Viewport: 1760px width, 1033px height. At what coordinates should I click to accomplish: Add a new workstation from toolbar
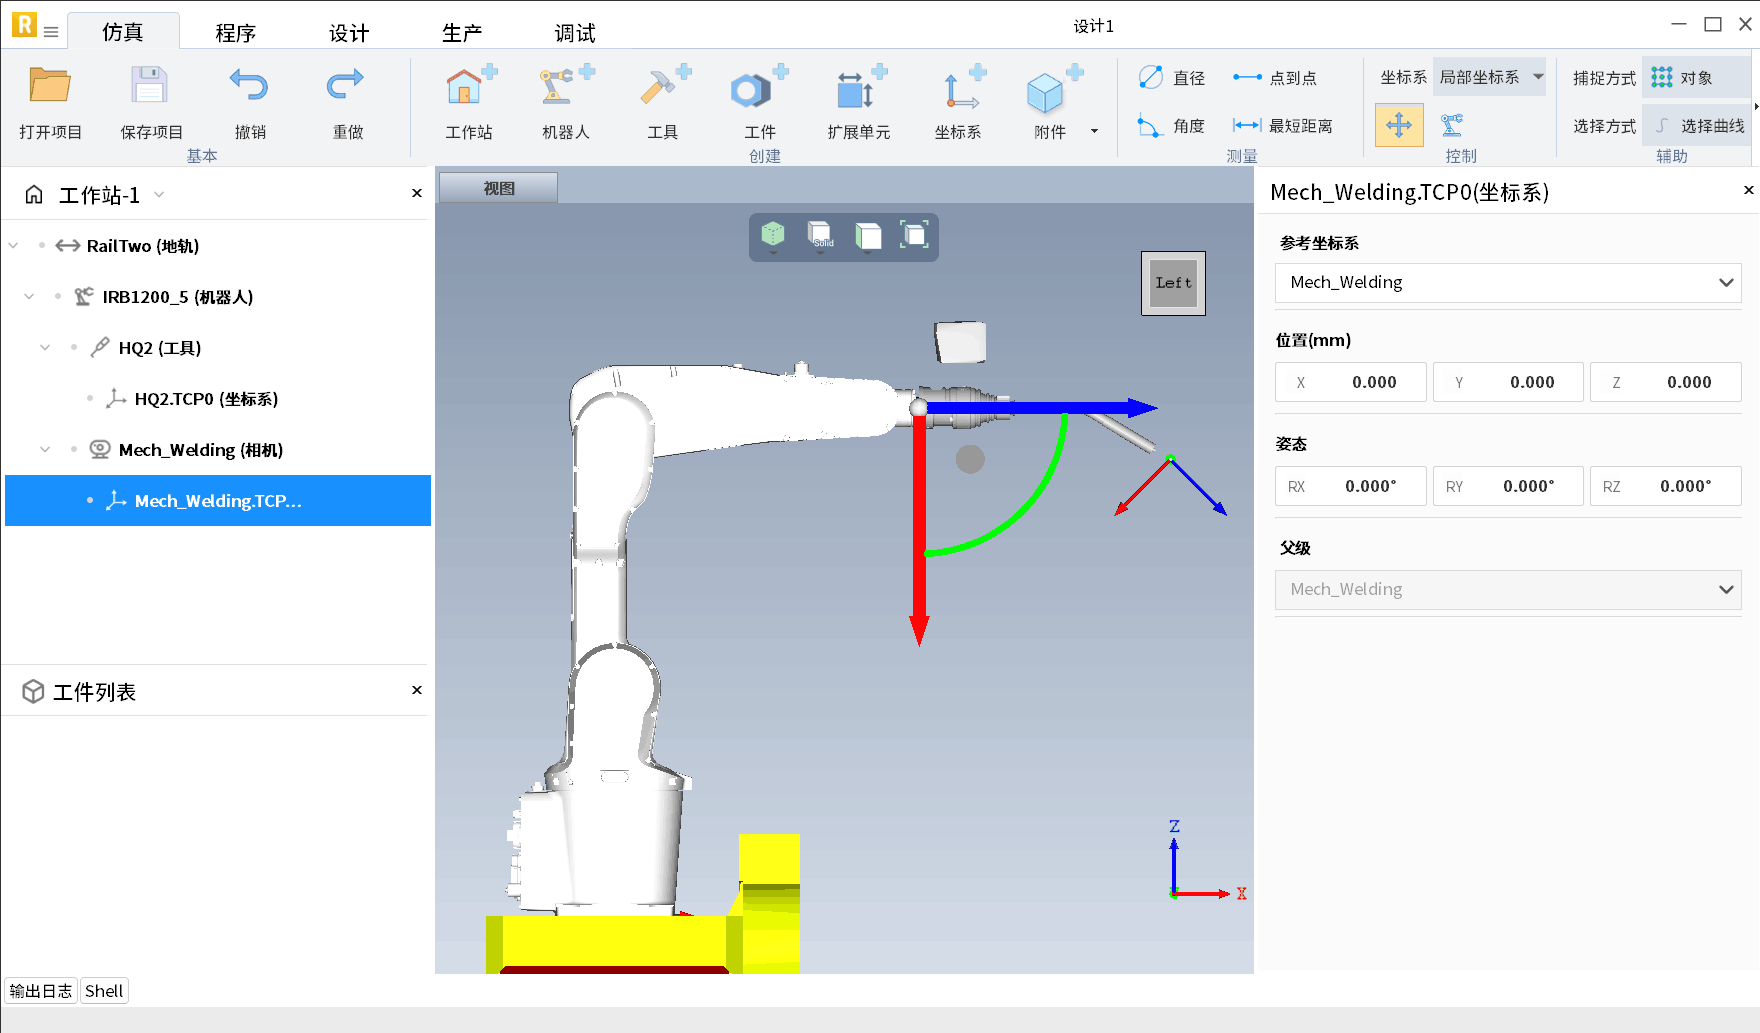point(468,89)
